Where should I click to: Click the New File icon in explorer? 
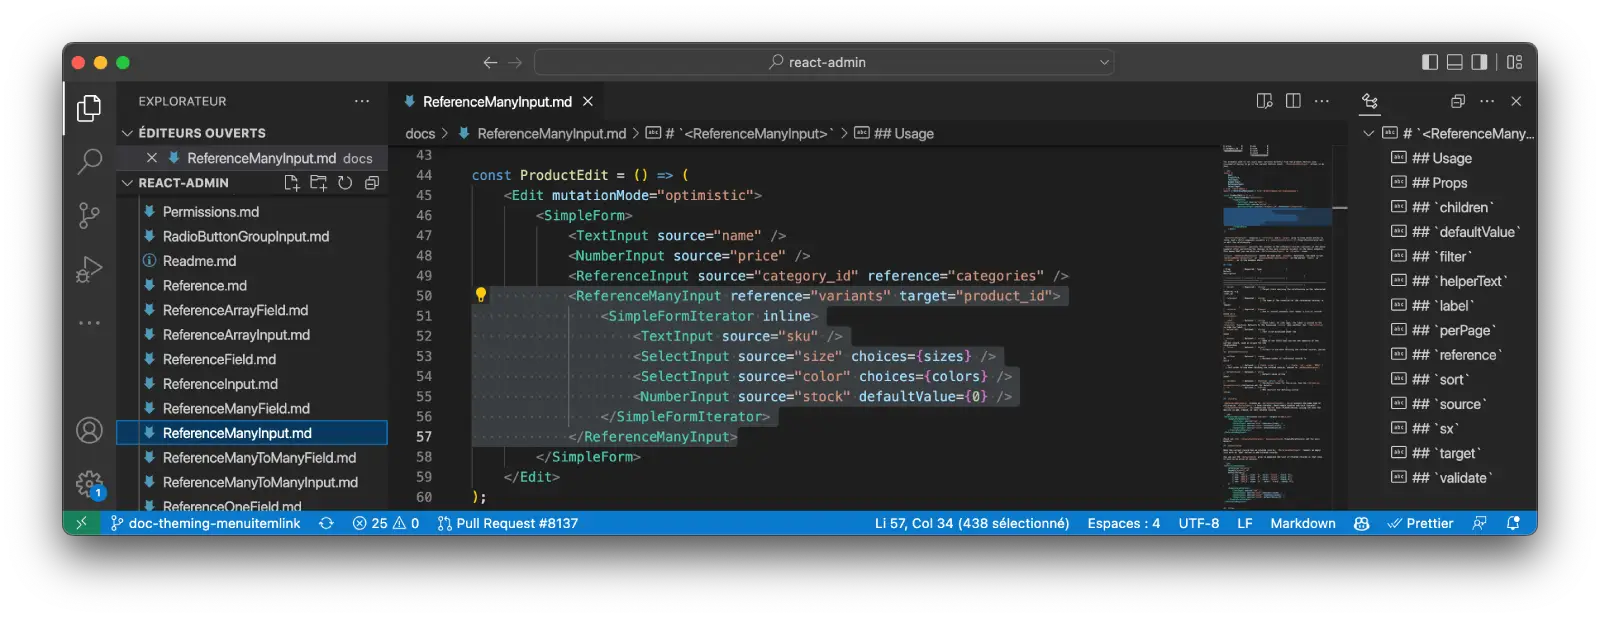coord(291,183)
